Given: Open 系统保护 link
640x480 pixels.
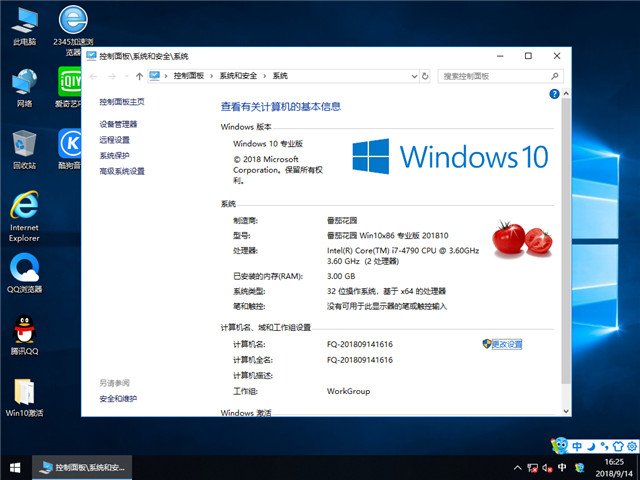Looking at the screenshot, I should click(114, 156).
